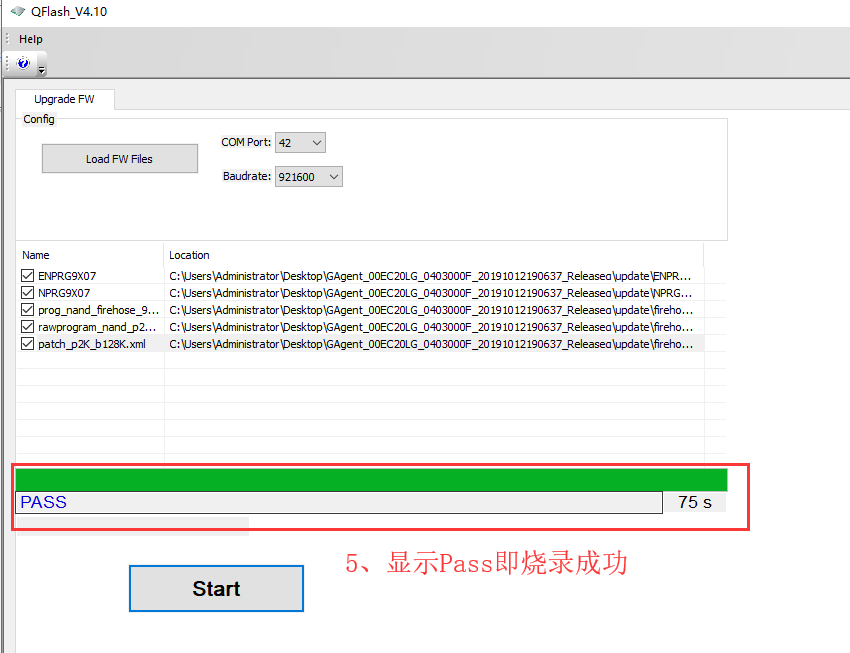This screenshot has height=653, width=850.
Task: Click the blue question mark Help icon
Action: click(23, 63)
